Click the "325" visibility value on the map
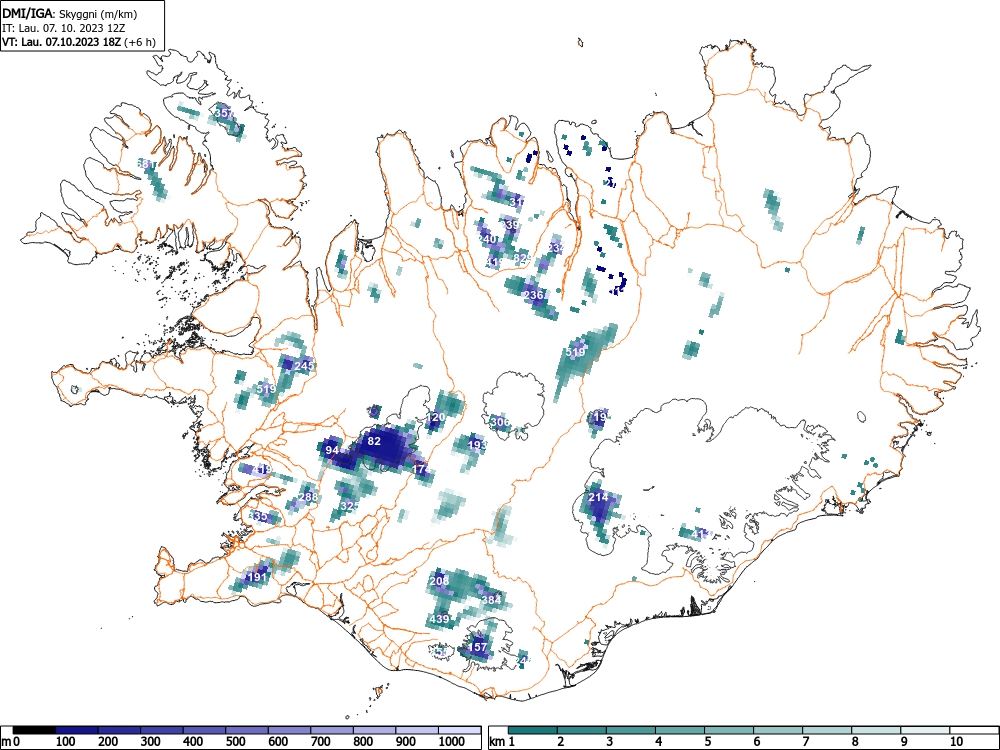Screen dimensions: 1000x750 (350, 506)
